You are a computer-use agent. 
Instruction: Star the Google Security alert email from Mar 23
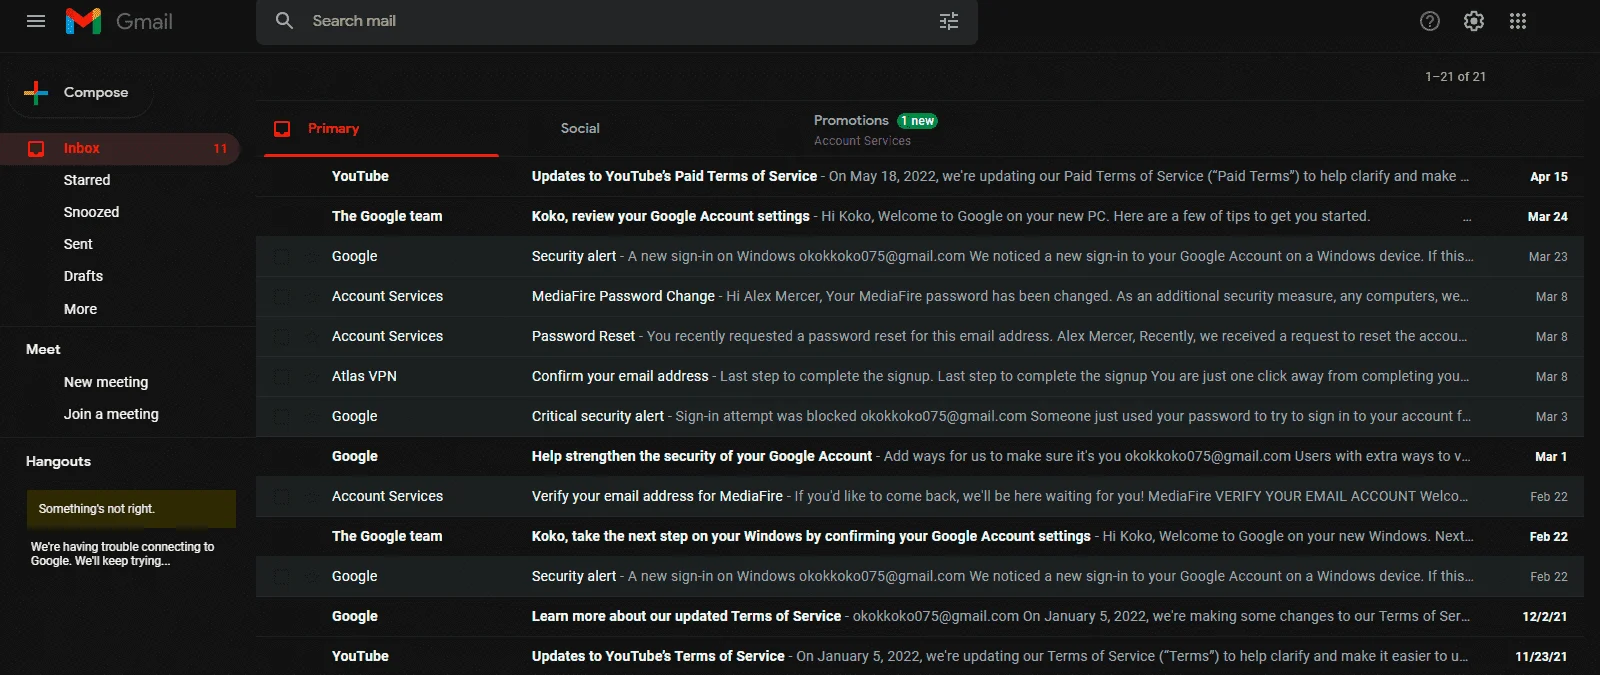click(x=310, y=256)
